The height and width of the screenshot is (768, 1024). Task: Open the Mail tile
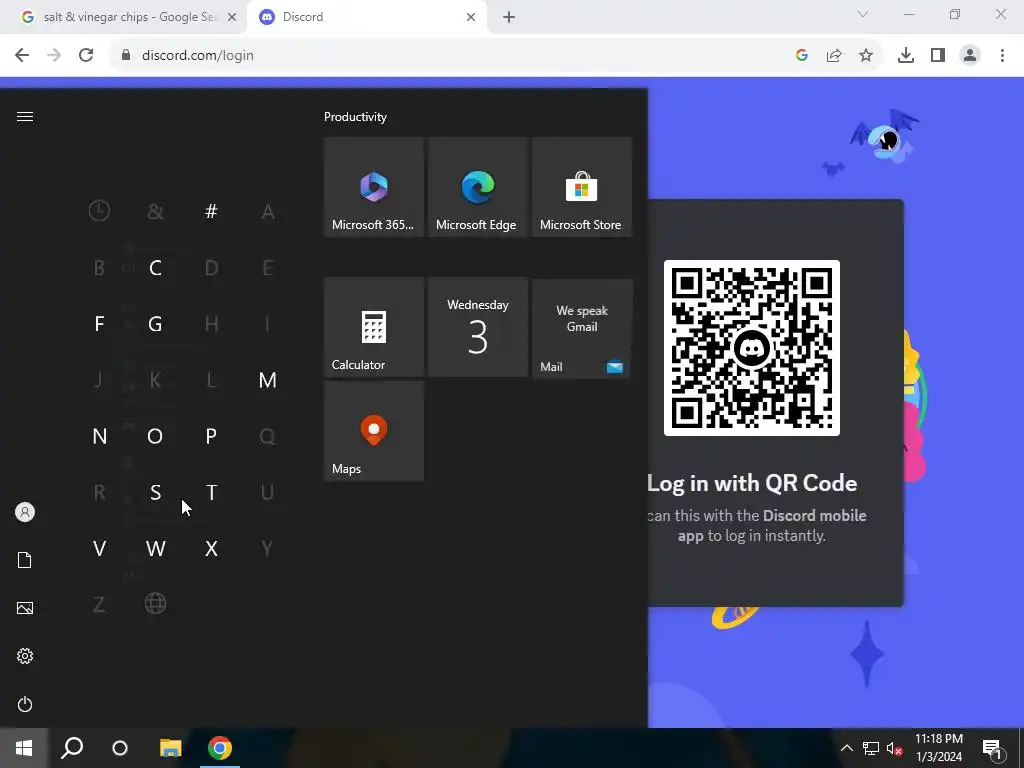[x=582, y=327]
